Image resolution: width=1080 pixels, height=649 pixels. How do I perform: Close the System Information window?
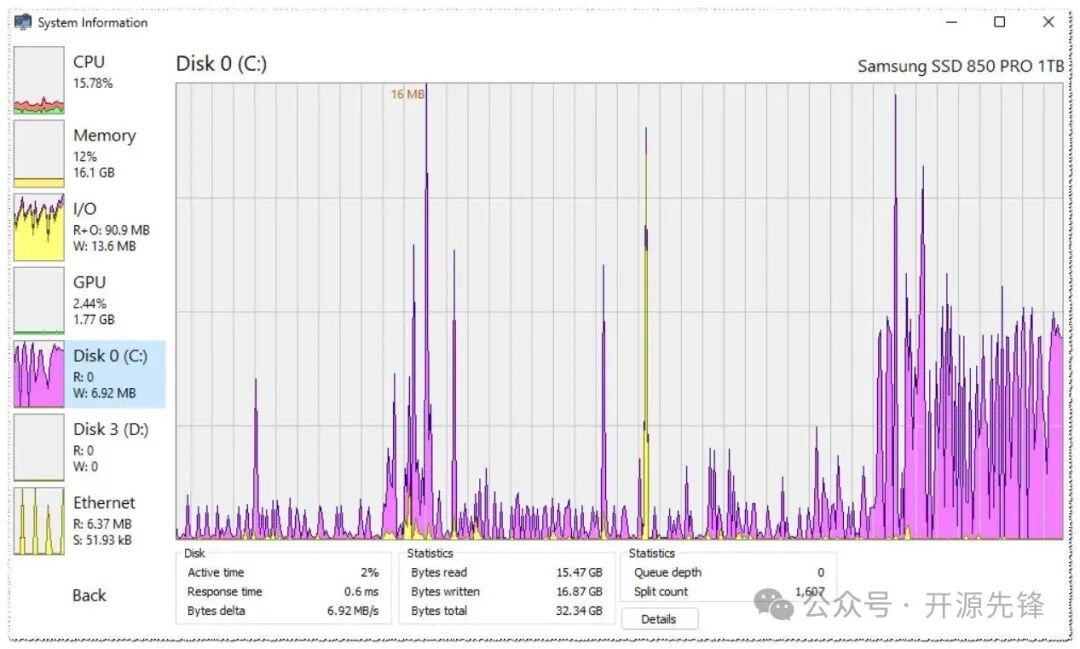[1048, 22]
